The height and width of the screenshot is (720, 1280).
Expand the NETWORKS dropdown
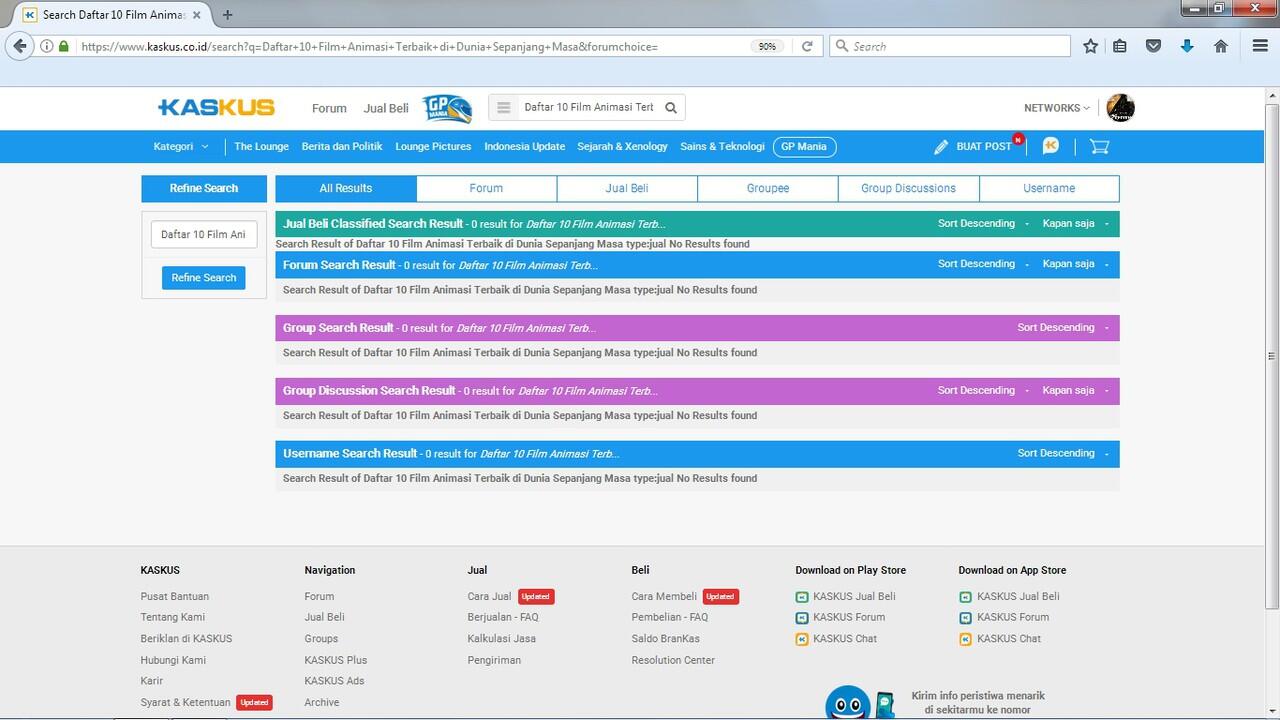coord(1057,108)
